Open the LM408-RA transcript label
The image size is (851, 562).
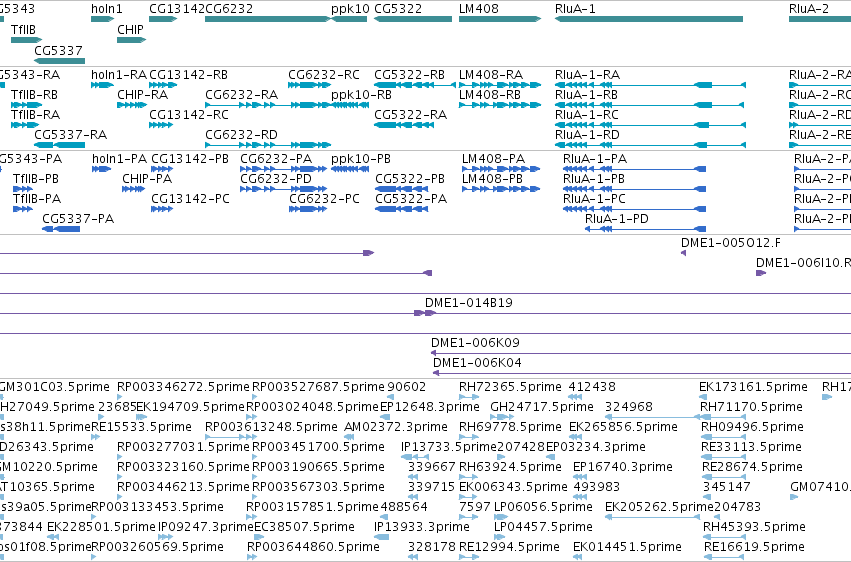(x=491, y=75)
